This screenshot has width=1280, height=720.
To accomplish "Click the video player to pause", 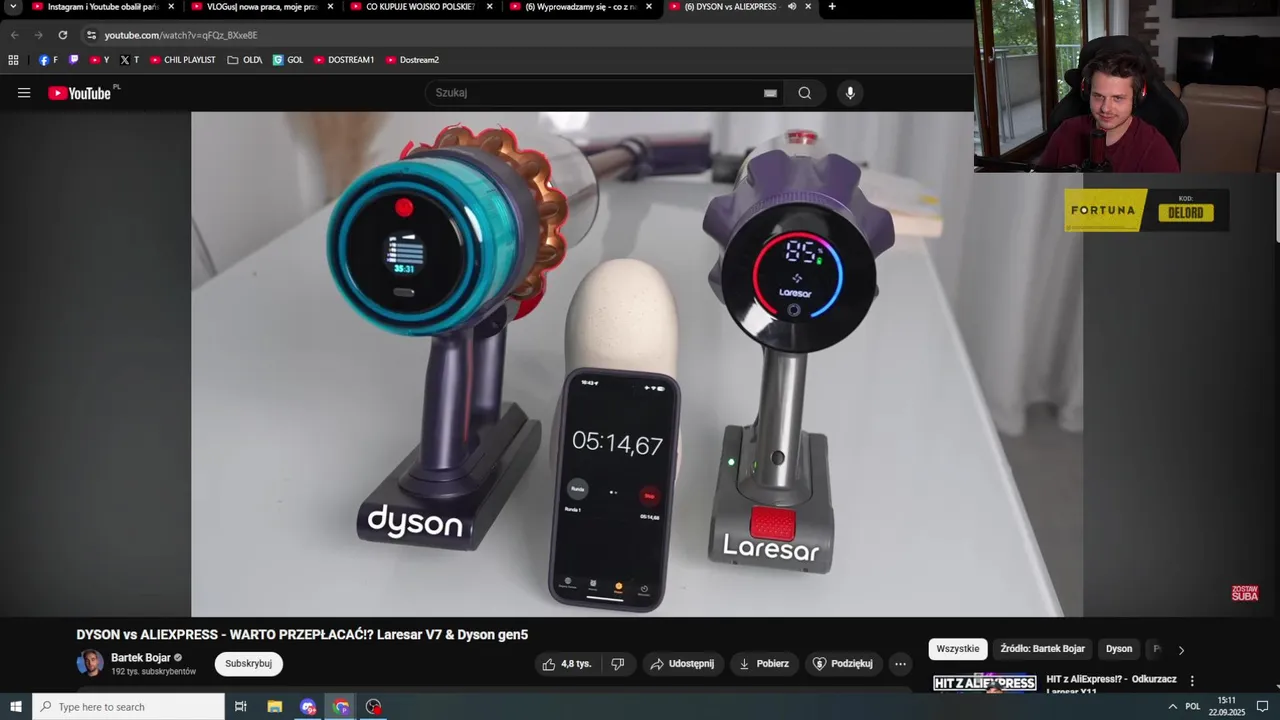I will coord(636,364).
